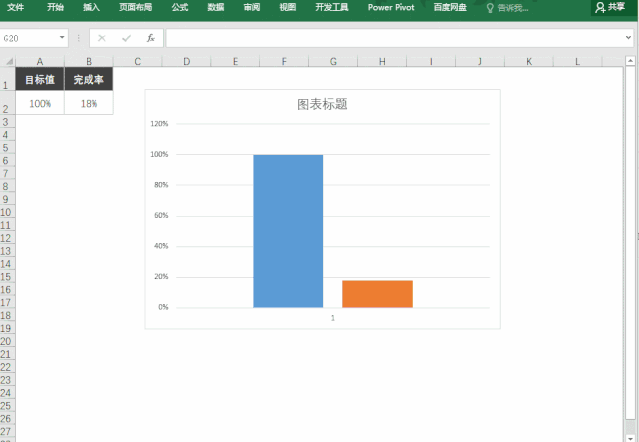Click the select-all corner triangle
639x442 pixels.
[9, 62]
